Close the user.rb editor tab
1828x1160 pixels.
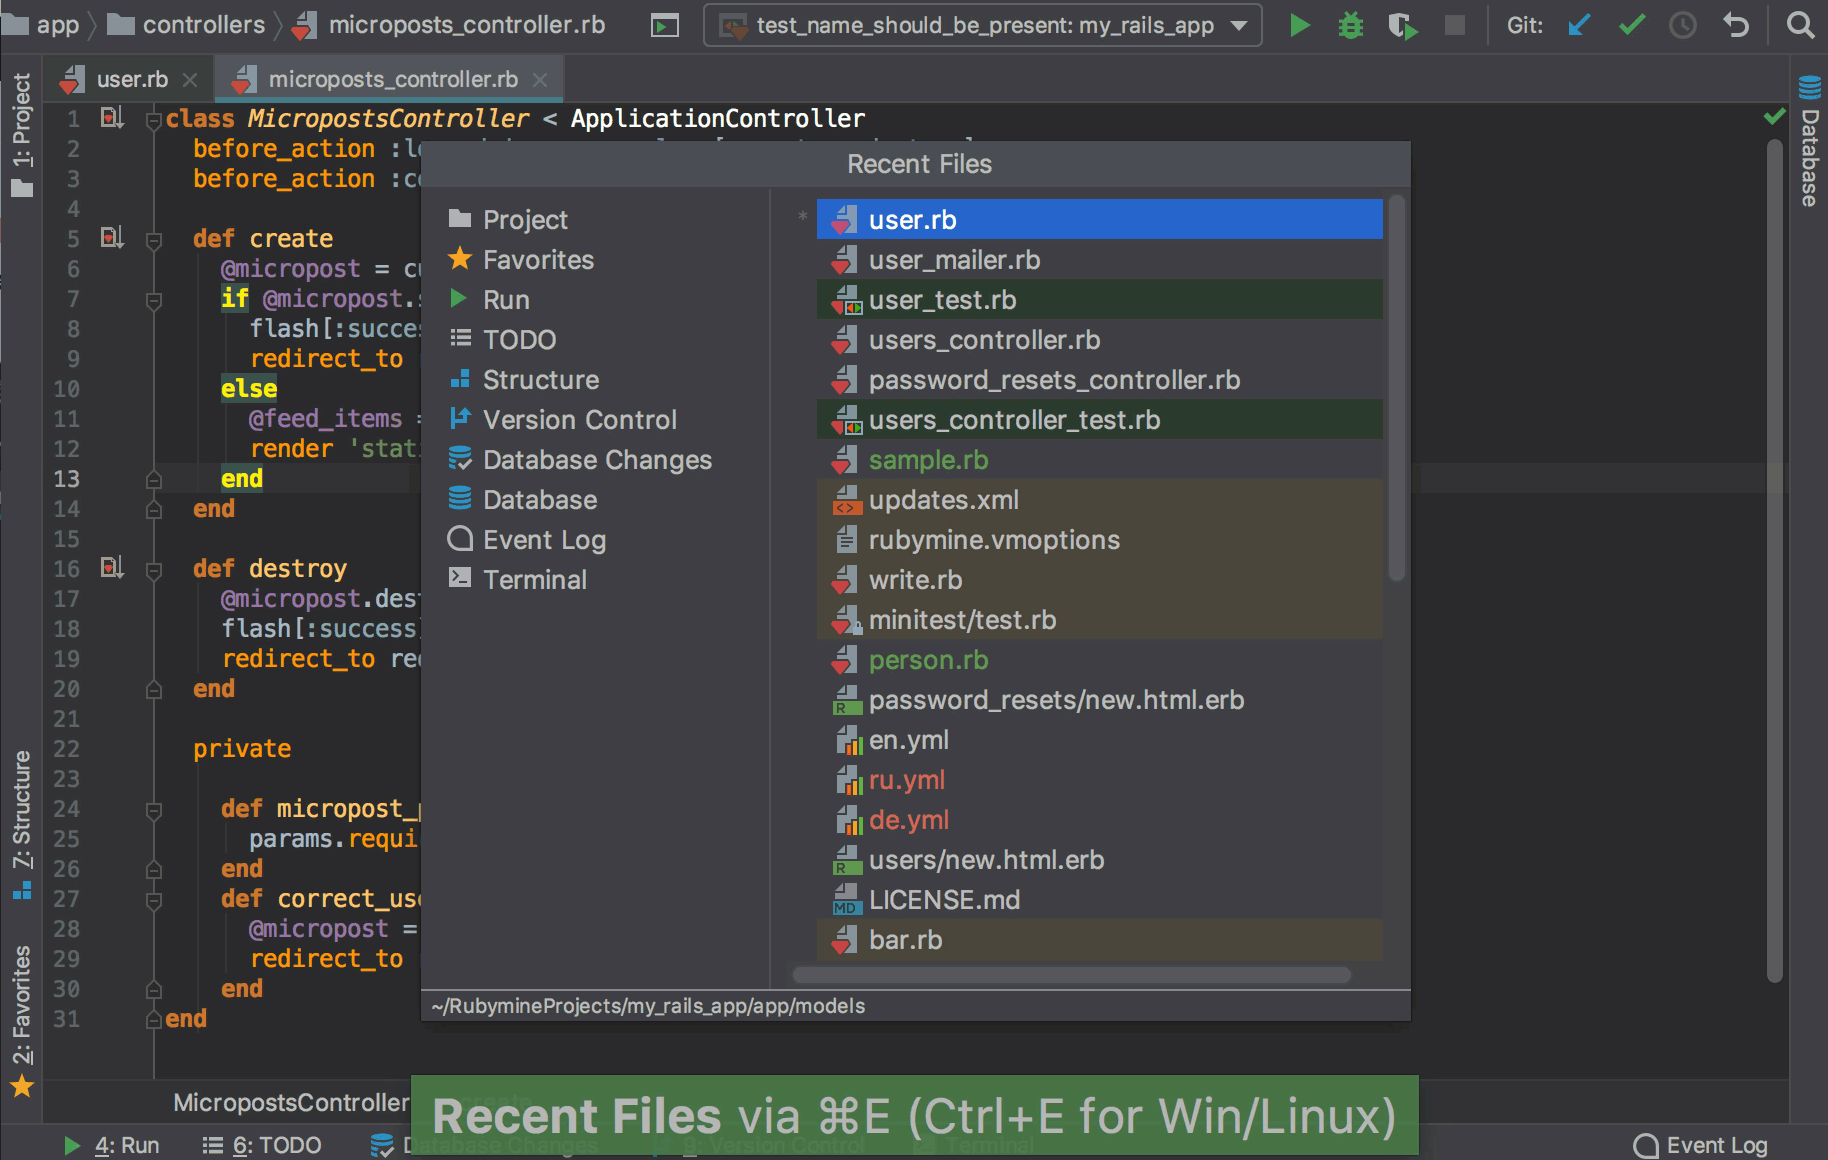(190, 80)
